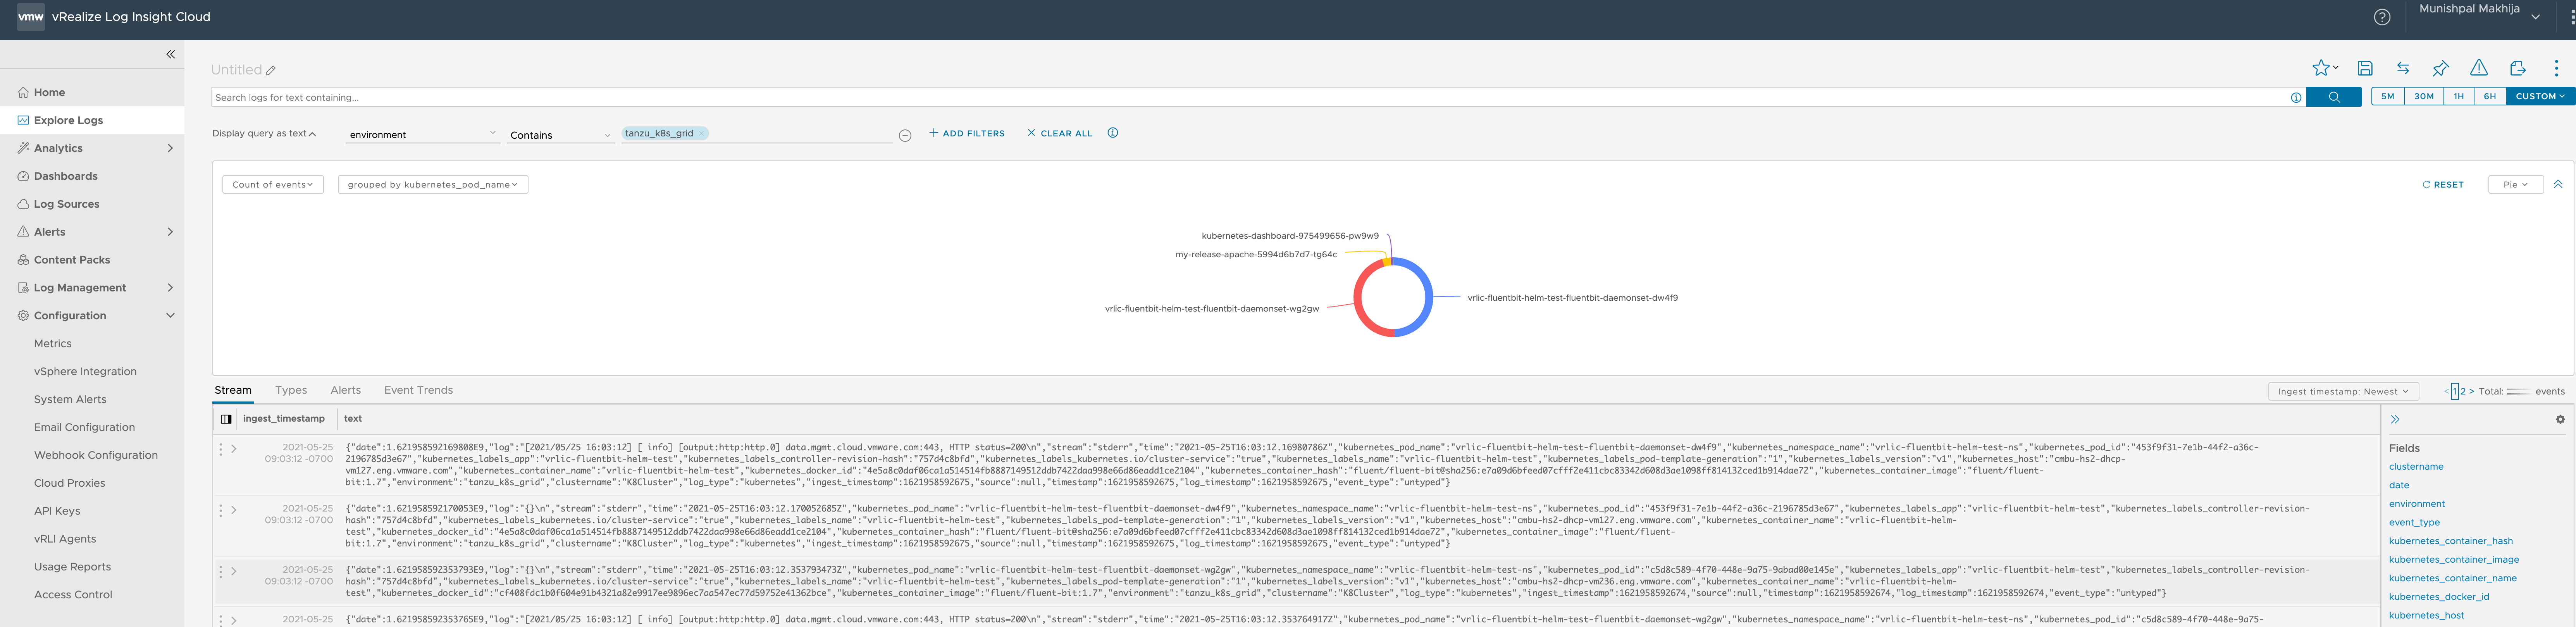
Task: Expand the third log event row
Action: point(234,571)
